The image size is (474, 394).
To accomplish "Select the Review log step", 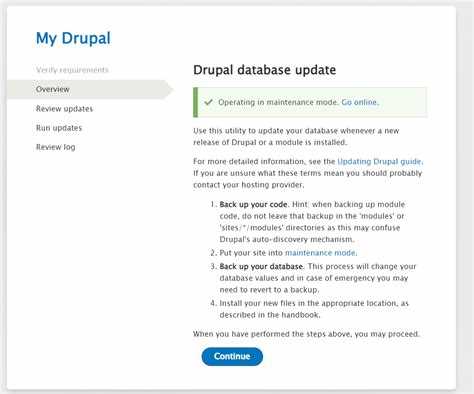I will pos(55,147).
